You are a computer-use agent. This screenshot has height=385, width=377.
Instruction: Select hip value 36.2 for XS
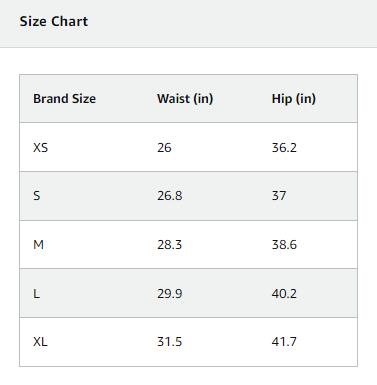click(284, 147)
